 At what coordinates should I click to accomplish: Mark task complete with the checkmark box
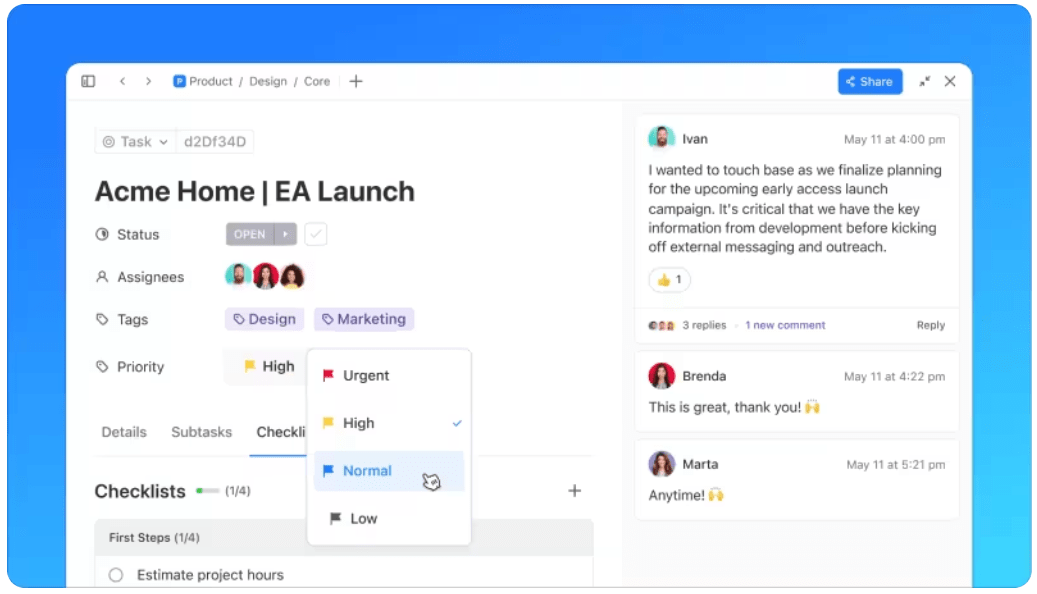[315, 234]
